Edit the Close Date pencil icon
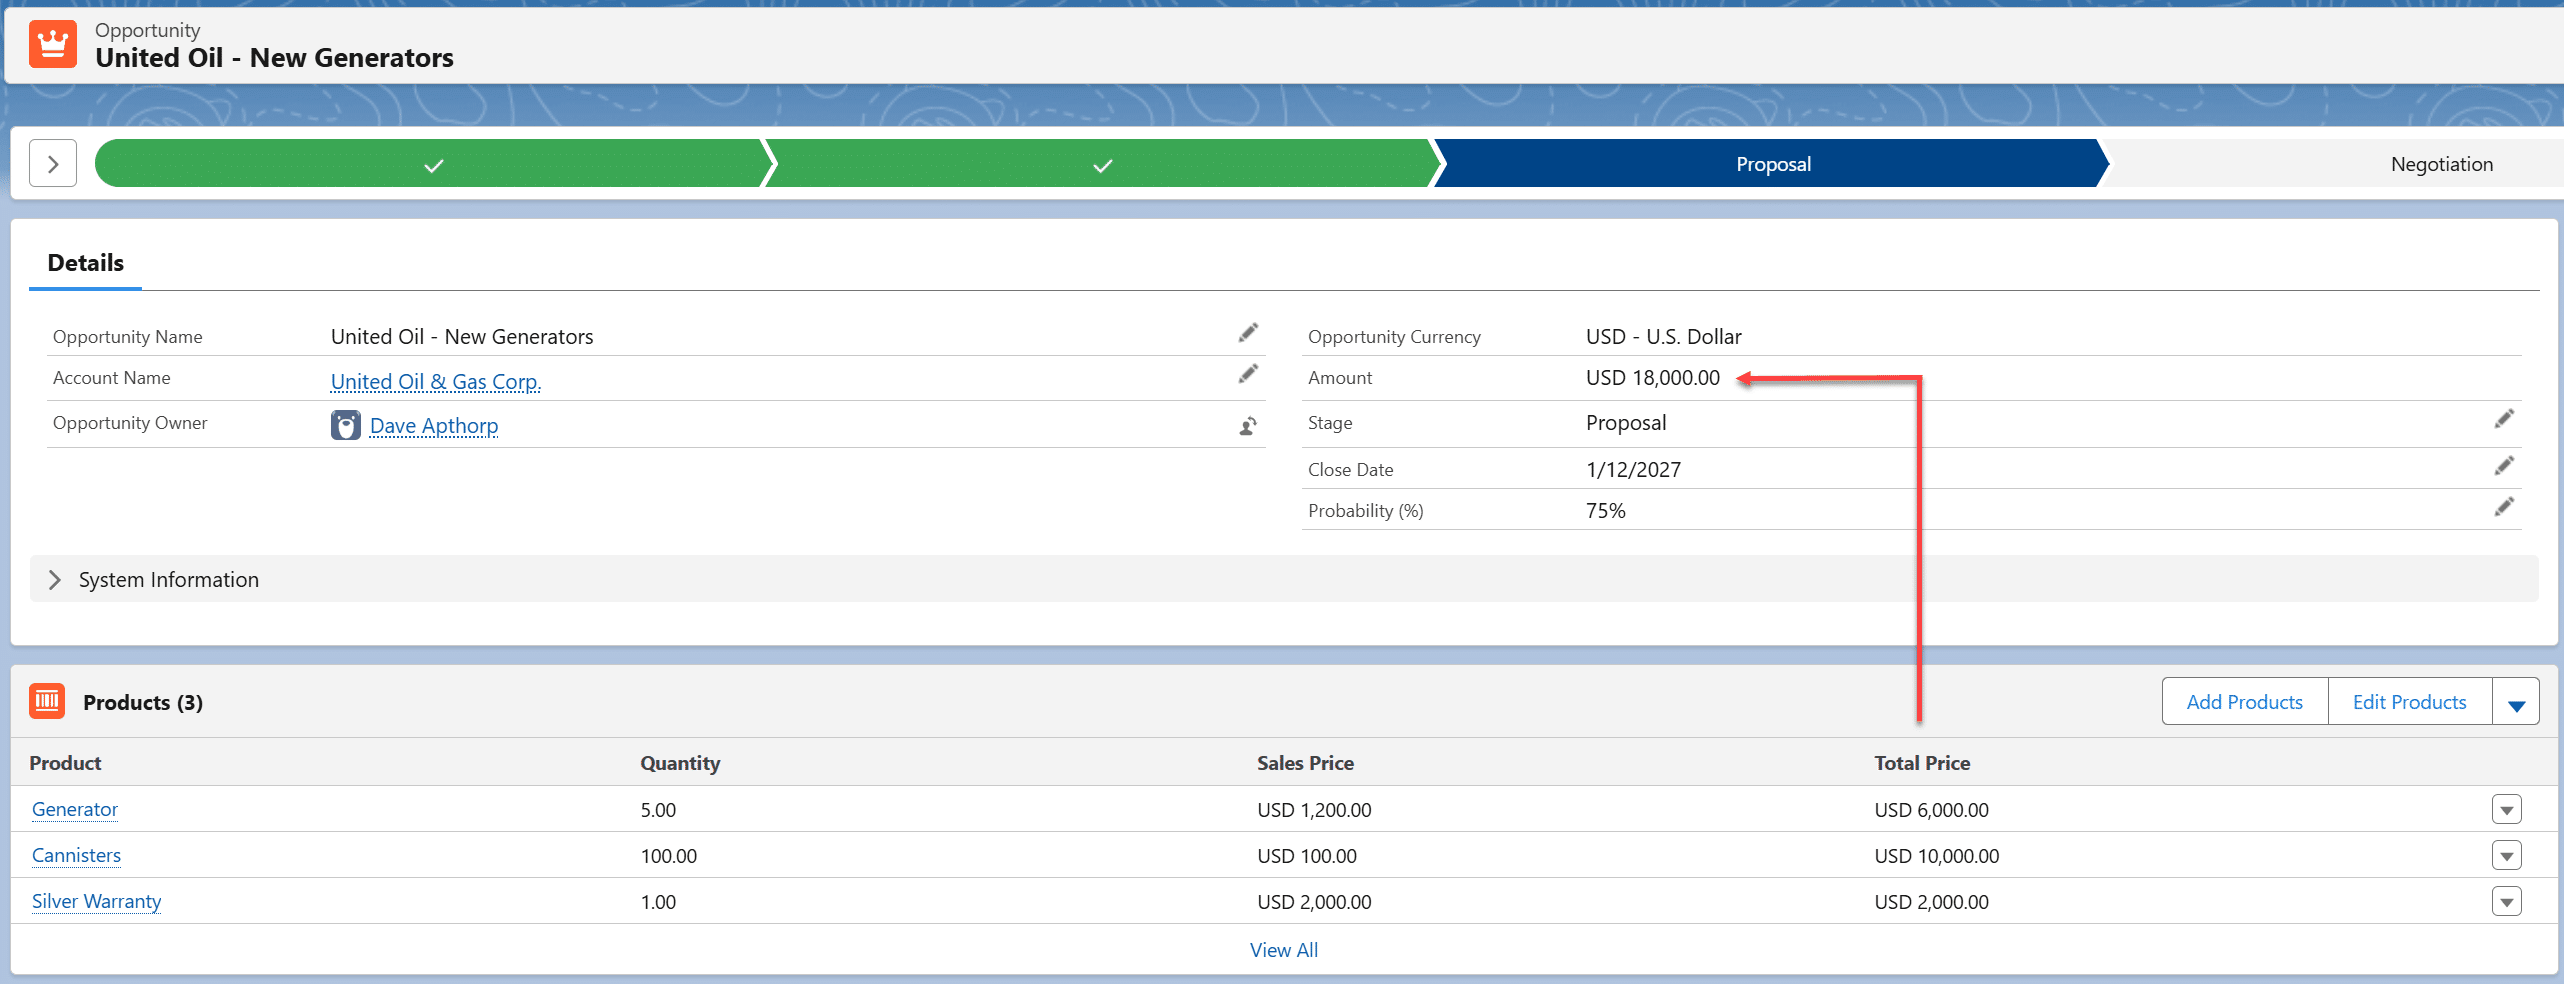Image resolution: width=2564 pixels, height=984 pixels. point(2504,466)
